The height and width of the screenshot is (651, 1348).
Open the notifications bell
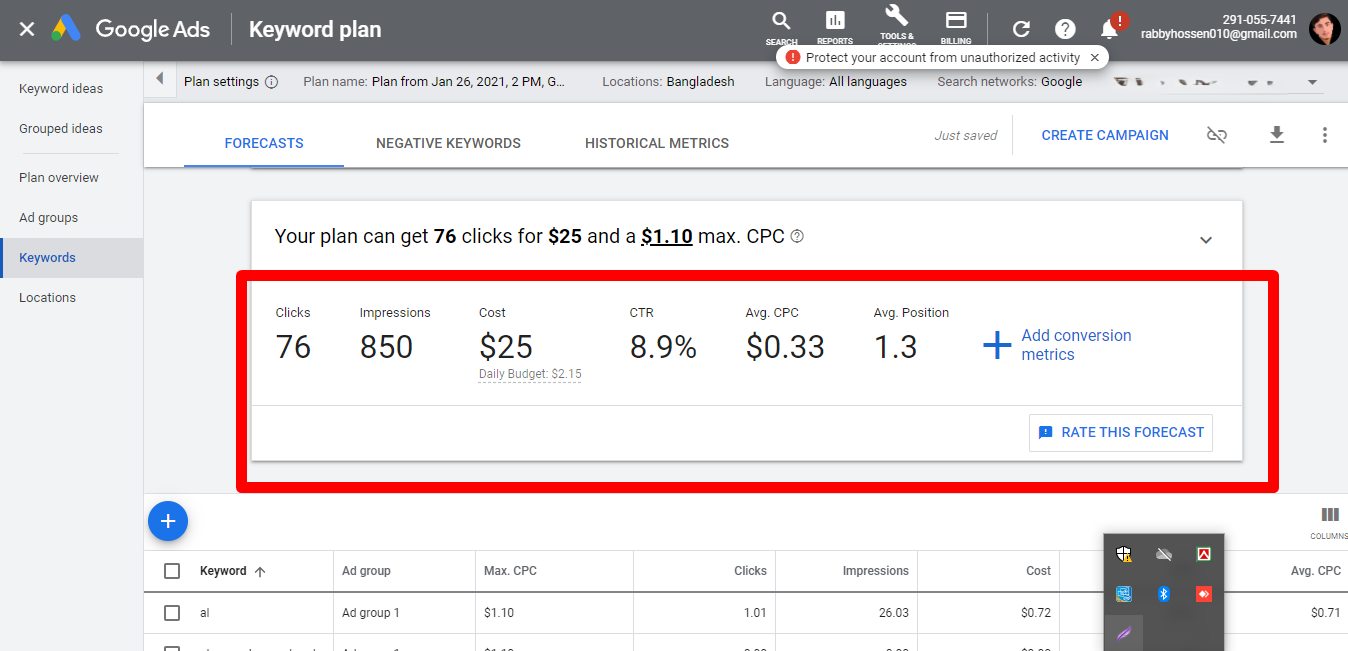pos(1109,29)
